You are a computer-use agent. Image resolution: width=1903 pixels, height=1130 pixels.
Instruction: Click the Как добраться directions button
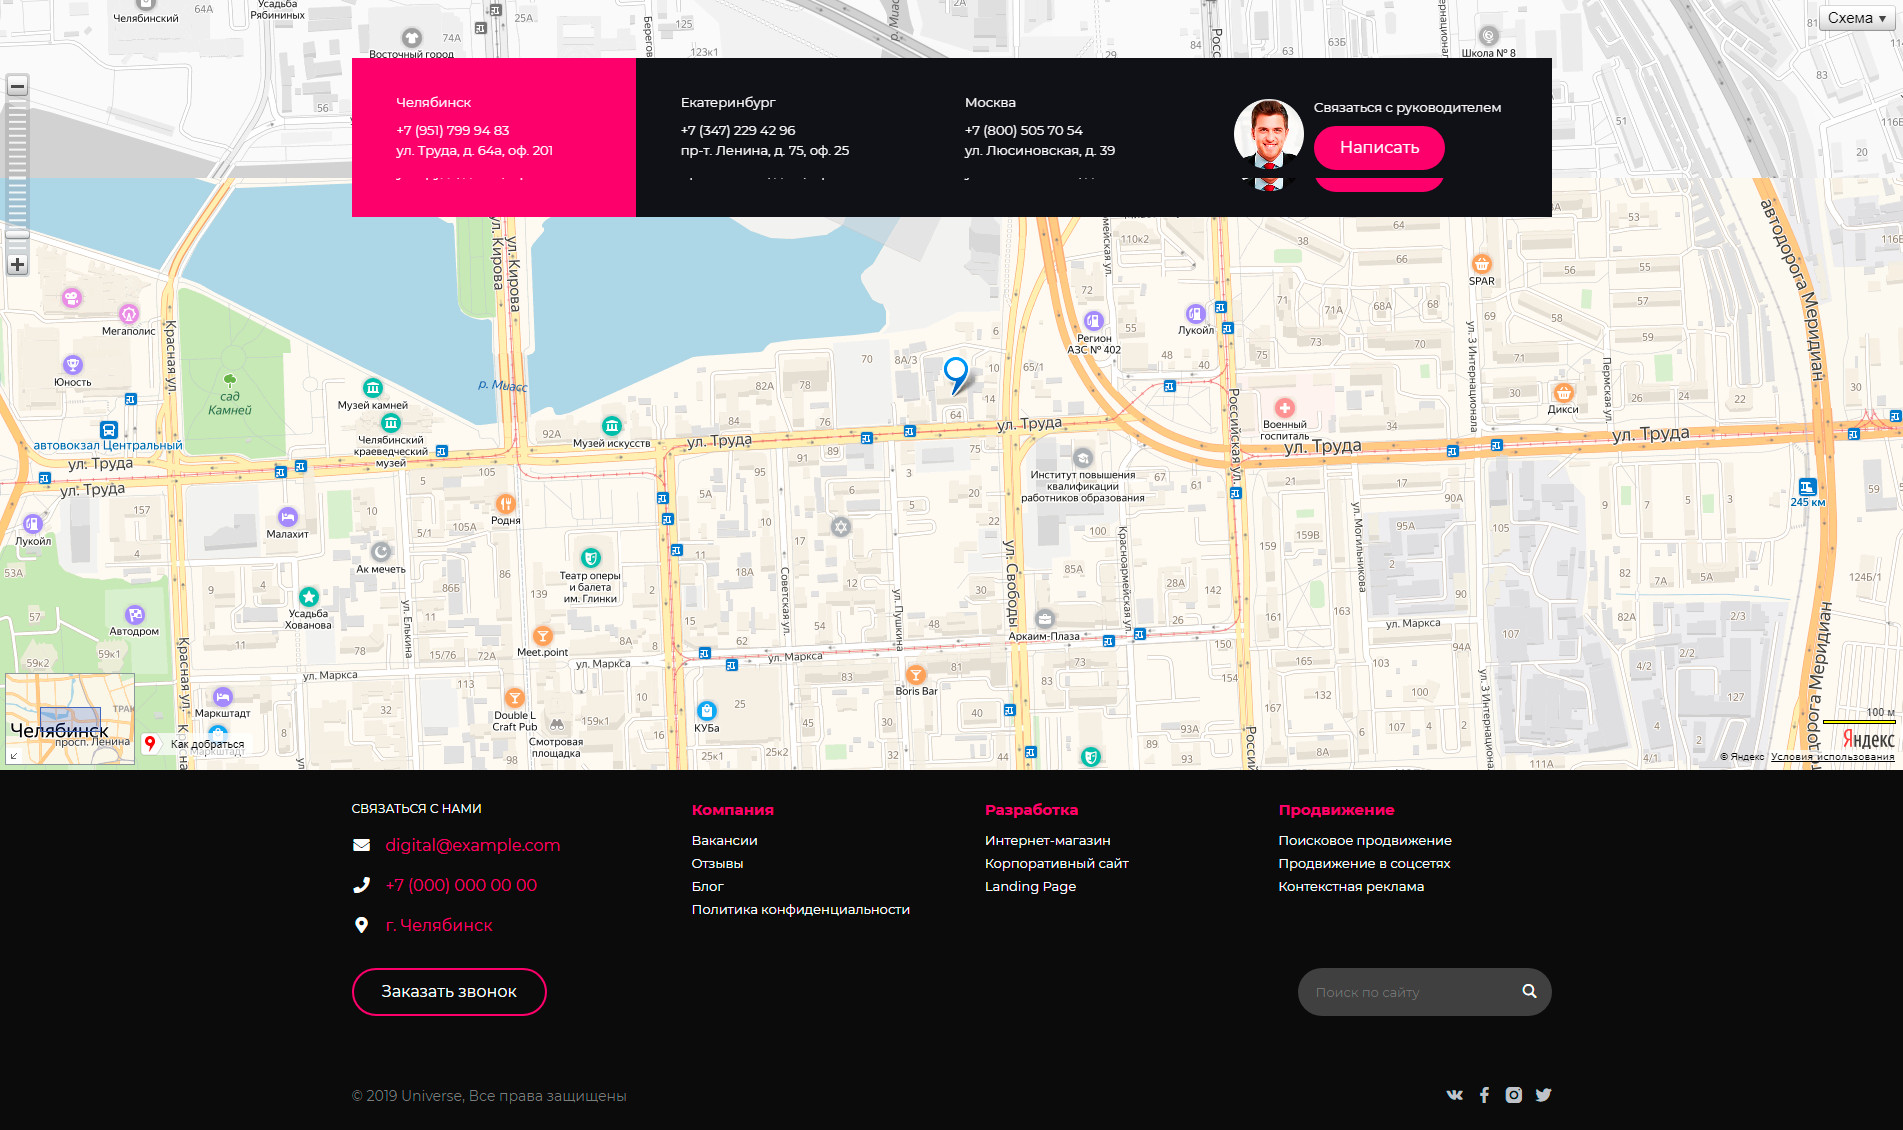196,744
